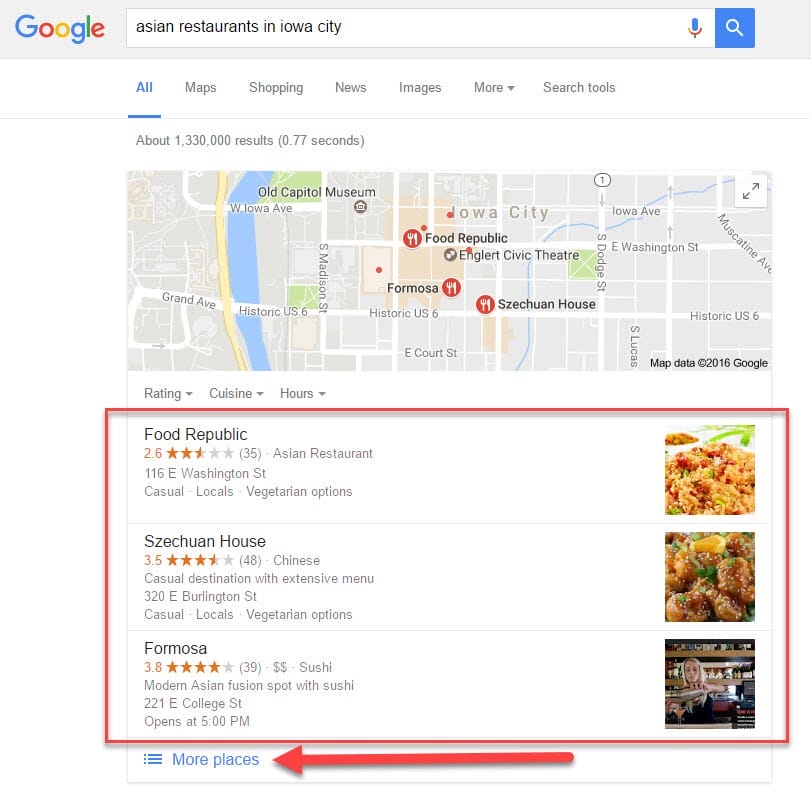Image resolution: width=811 pixels, height=802 pixels.
Task: Expand the map with fullscreen arrows icon
Action: pyautogui.click(x=750, y=191)
